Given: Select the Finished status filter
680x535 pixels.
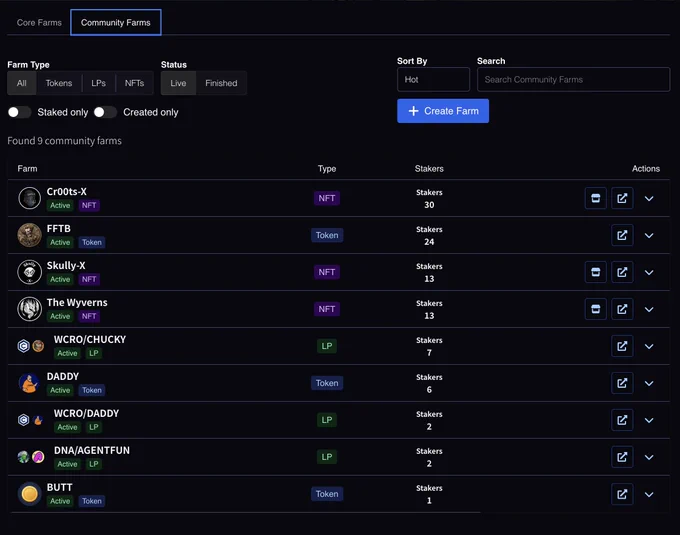Looking at the screenshot, I should 221,83.
